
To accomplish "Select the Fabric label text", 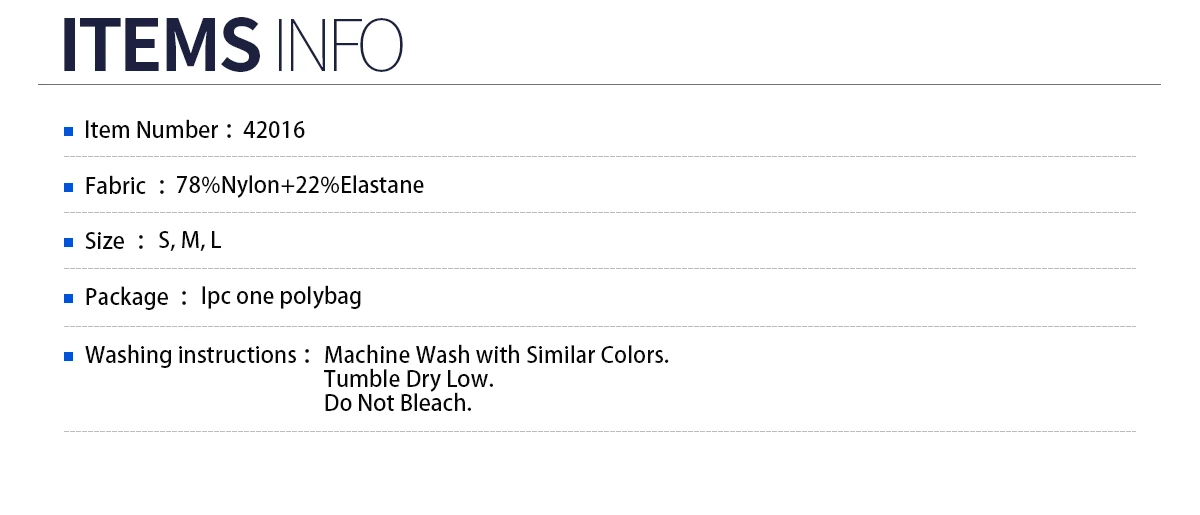I will (115, 186).
